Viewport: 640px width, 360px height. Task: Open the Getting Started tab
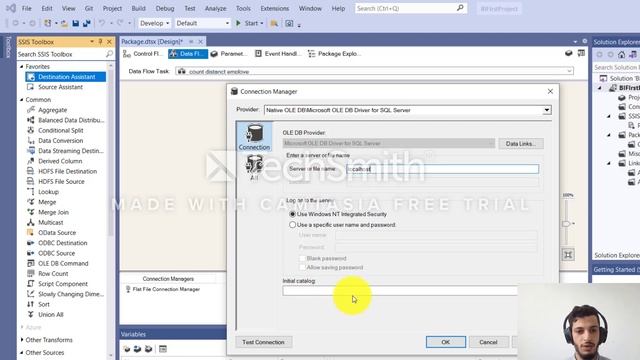[616, 269]
